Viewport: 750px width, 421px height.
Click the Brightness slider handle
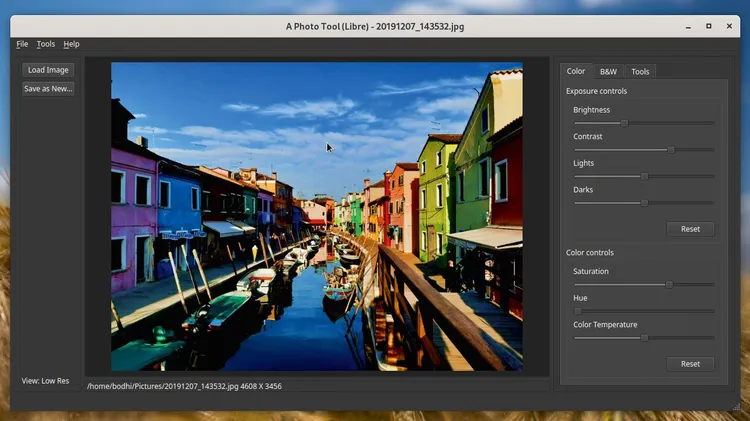[x=625, y=123]
